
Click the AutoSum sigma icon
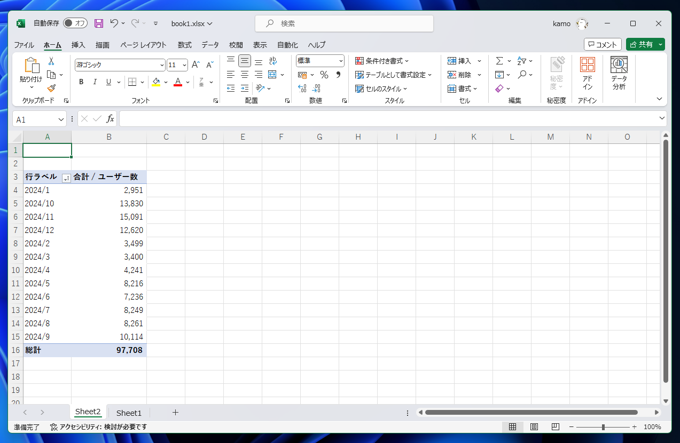pos(500,61)
